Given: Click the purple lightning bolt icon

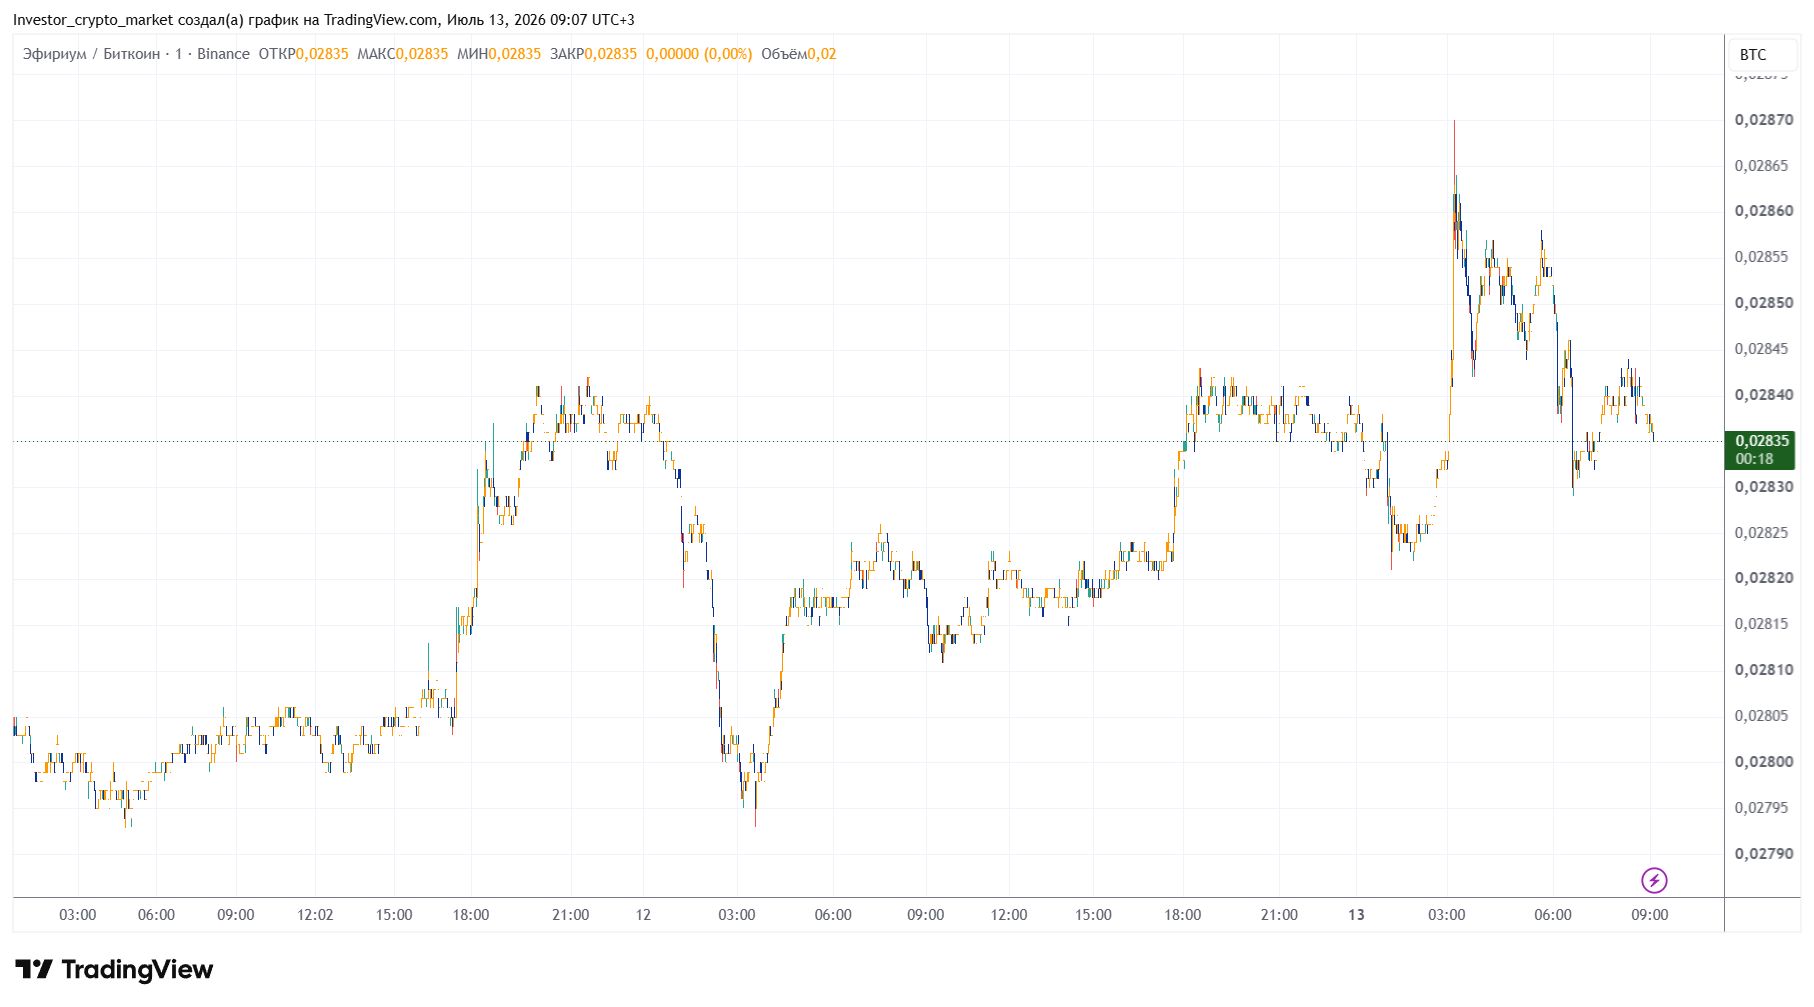Looking at the screenshot, I should pos(1654,880).
